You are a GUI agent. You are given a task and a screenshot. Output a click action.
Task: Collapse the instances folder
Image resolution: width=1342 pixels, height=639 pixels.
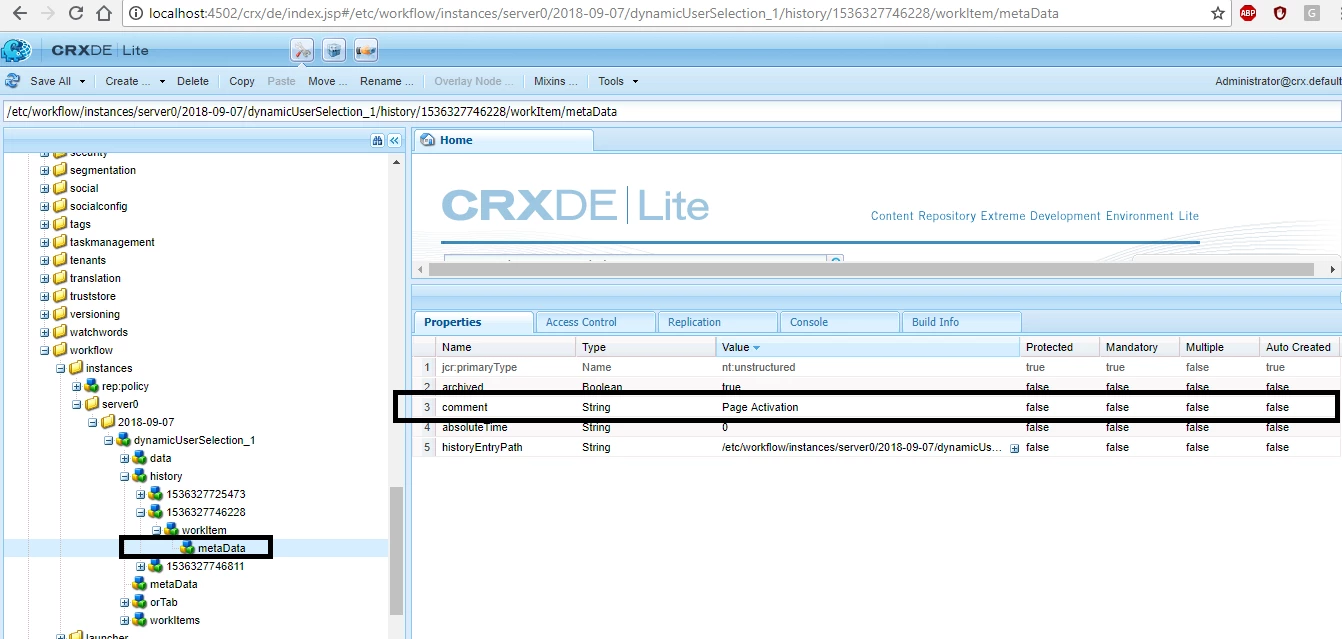click(x=61, y=368)
